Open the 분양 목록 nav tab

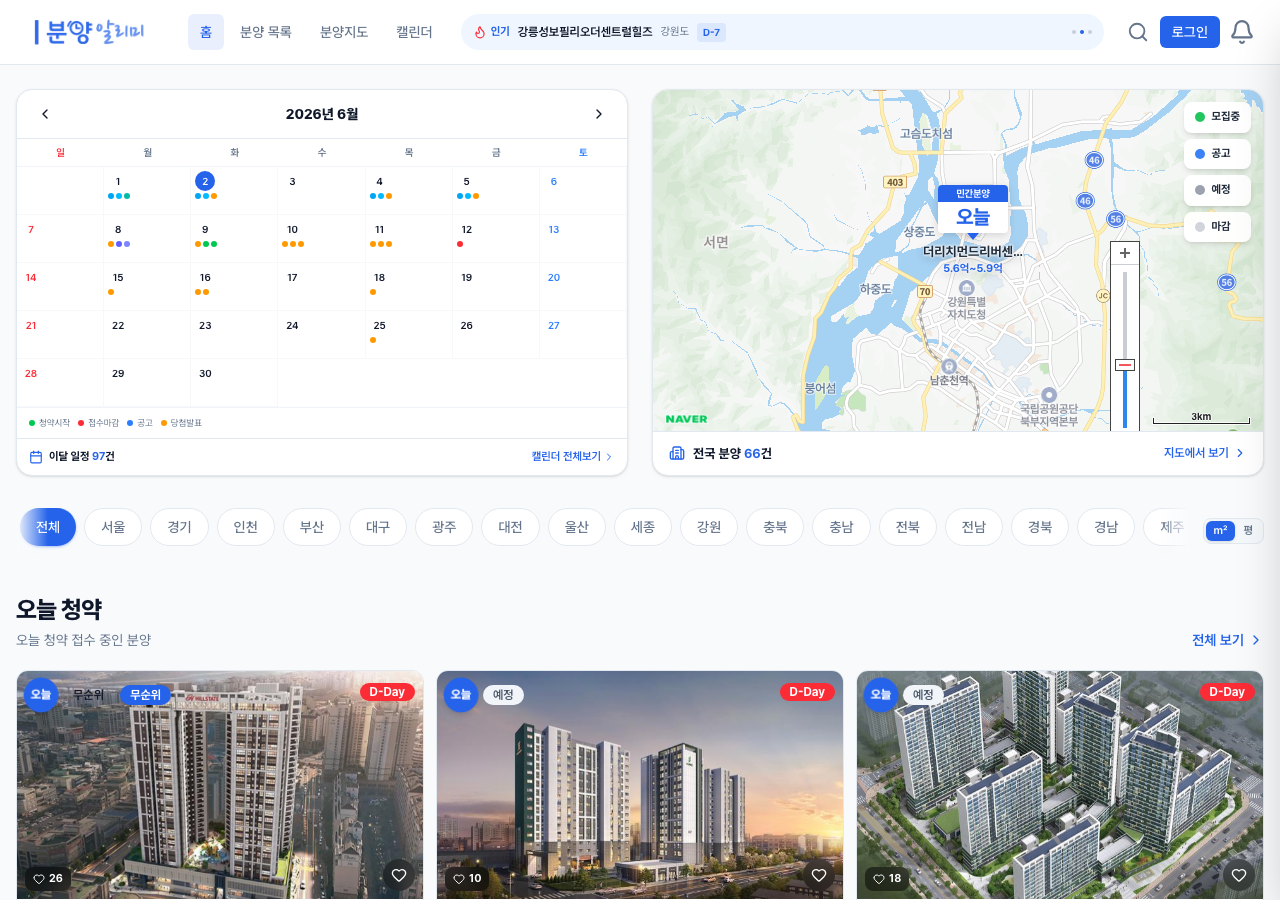(266, 32)
